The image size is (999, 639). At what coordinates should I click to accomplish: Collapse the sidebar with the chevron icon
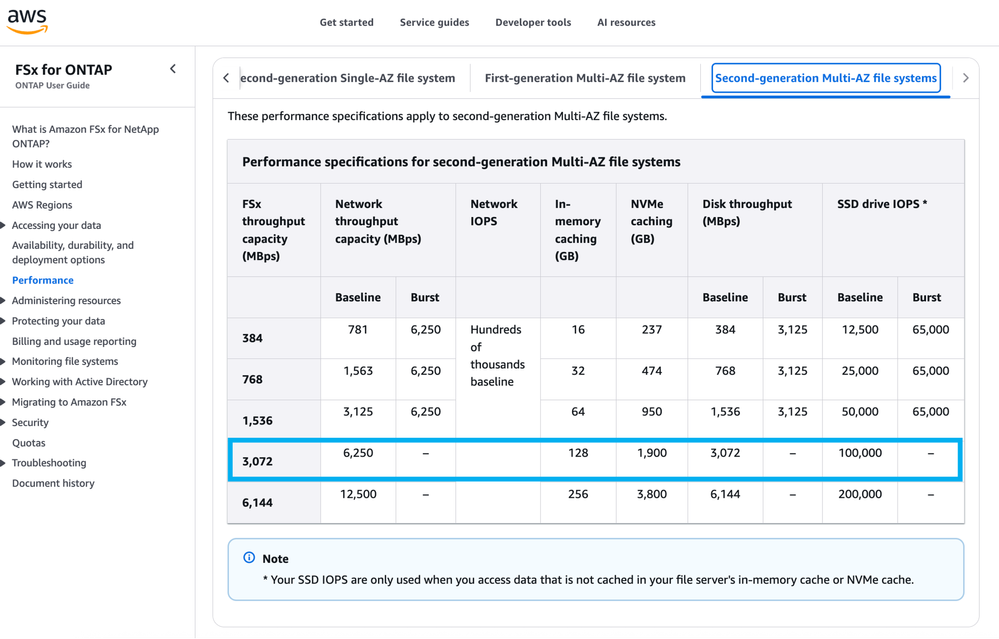[x=173, y=69]
